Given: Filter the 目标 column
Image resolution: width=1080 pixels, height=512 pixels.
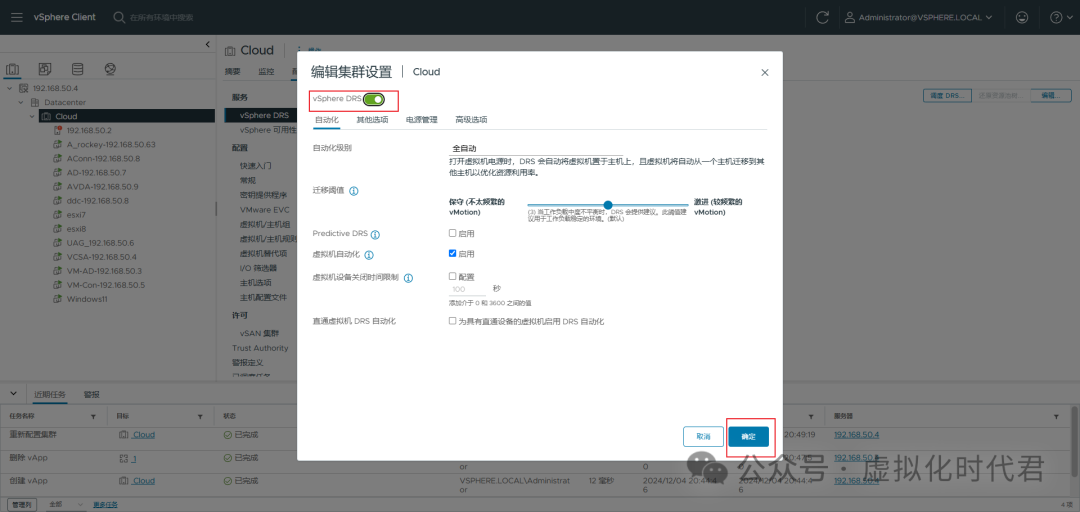Looking at the screenshot, I should [200, 418].
